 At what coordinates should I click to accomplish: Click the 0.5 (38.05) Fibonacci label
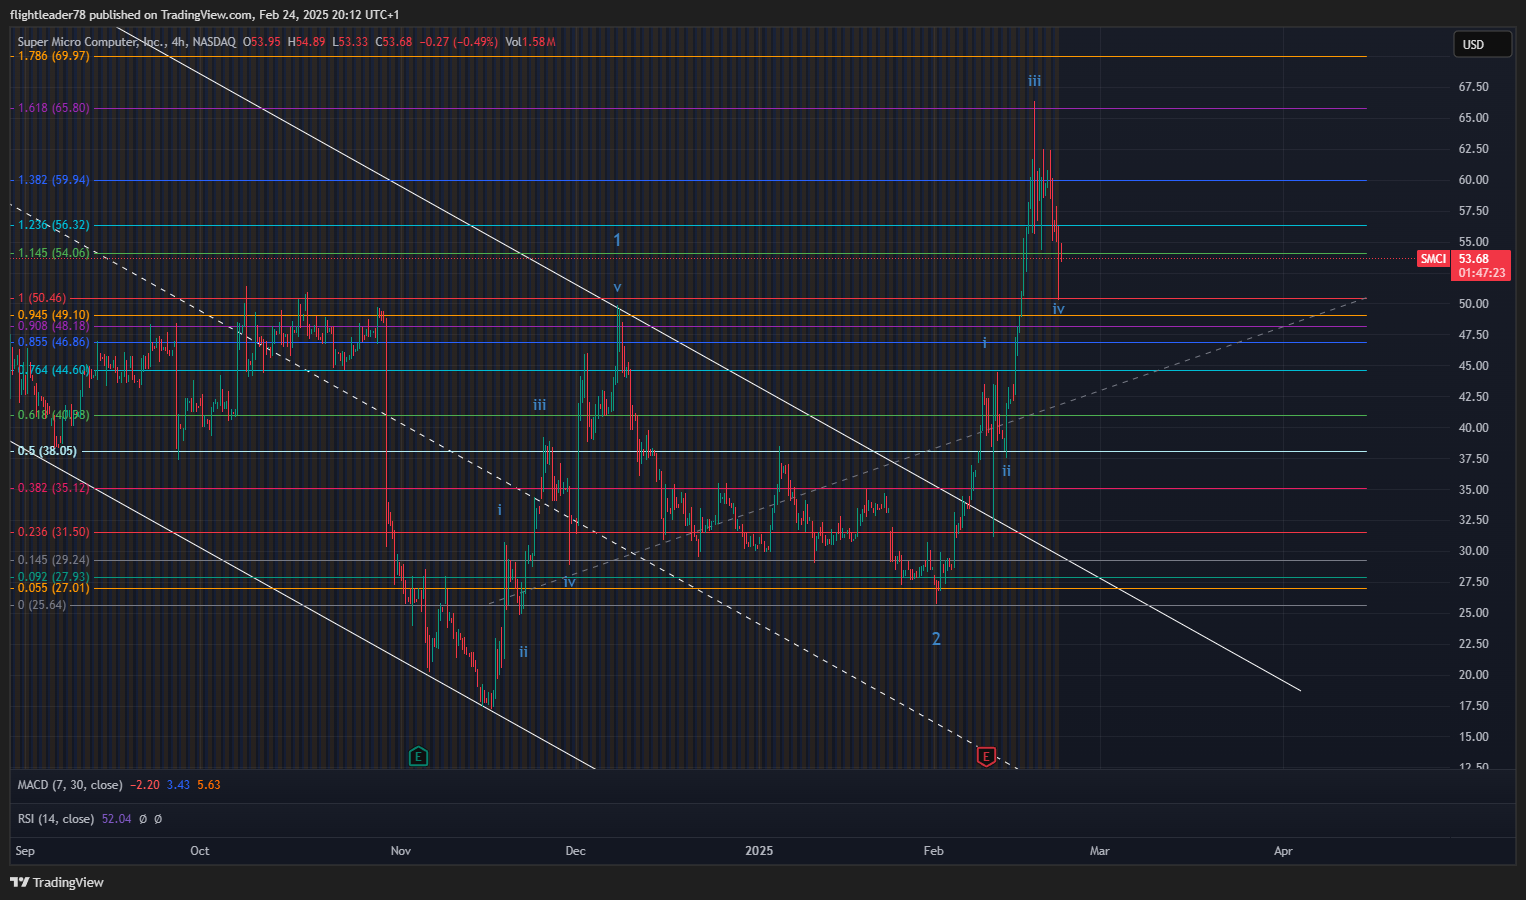pos(47,451)
